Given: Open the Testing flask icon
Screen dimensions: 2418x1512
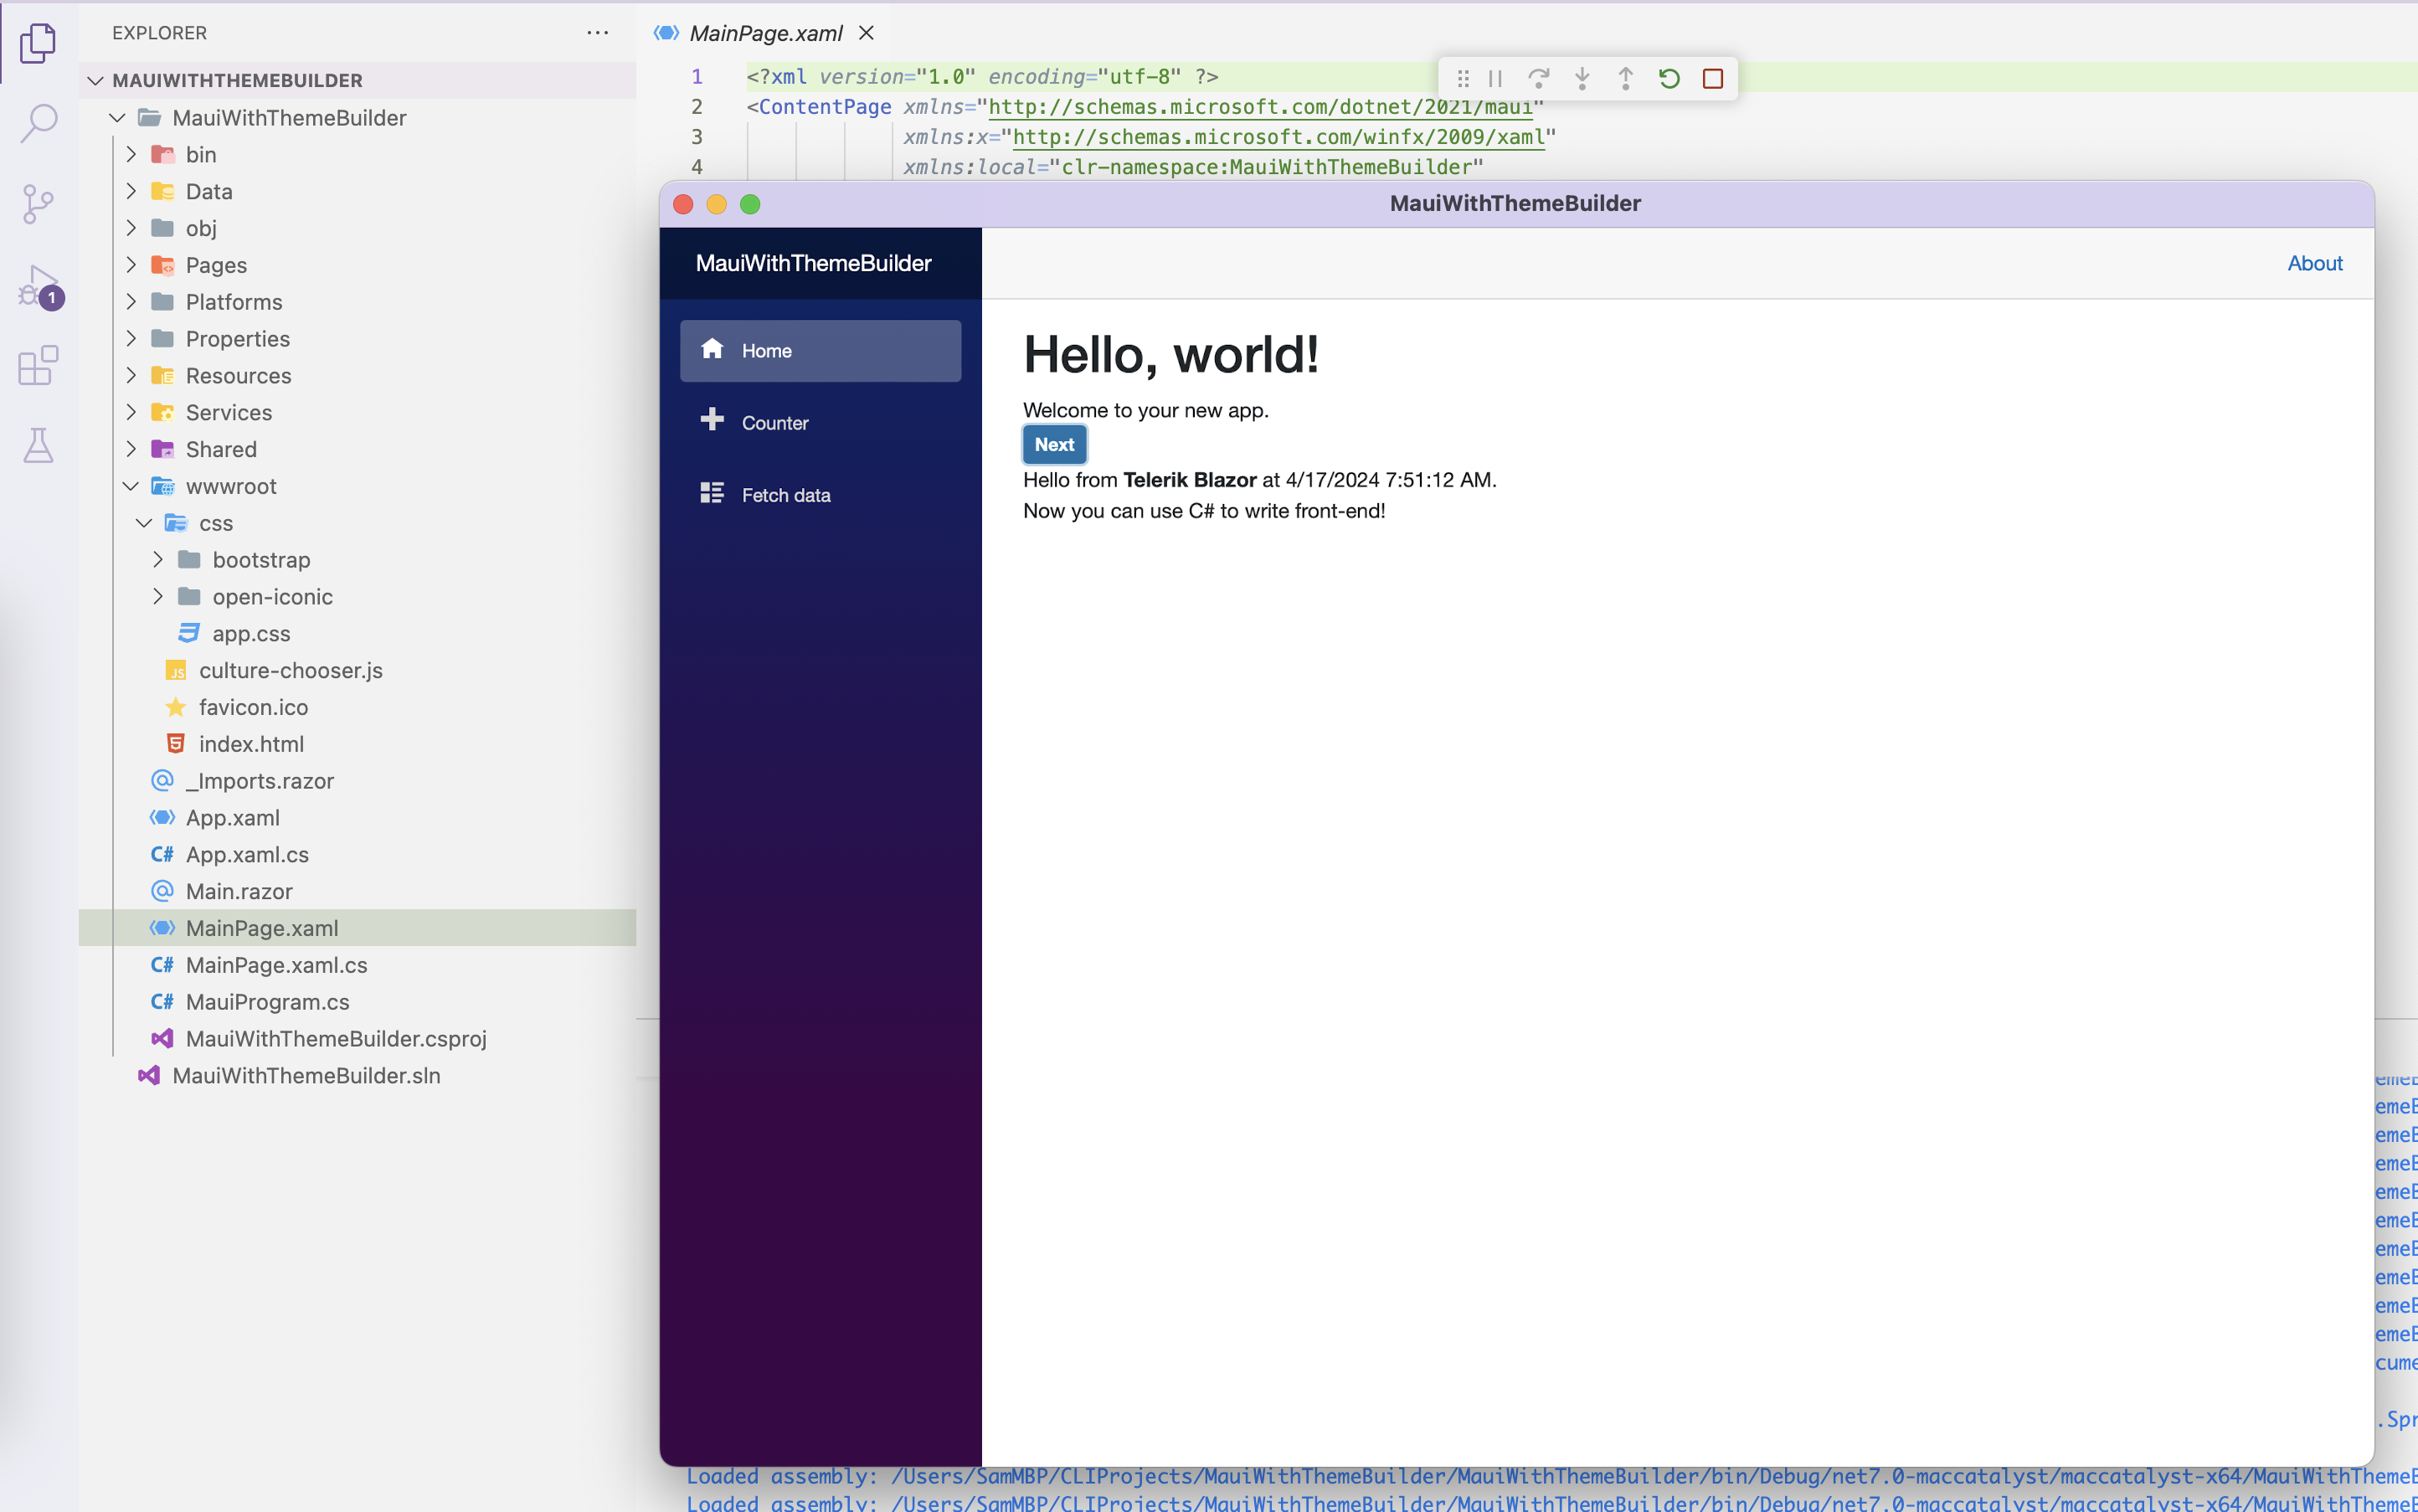Looking at the screenshot, I should tap(38, 446).
